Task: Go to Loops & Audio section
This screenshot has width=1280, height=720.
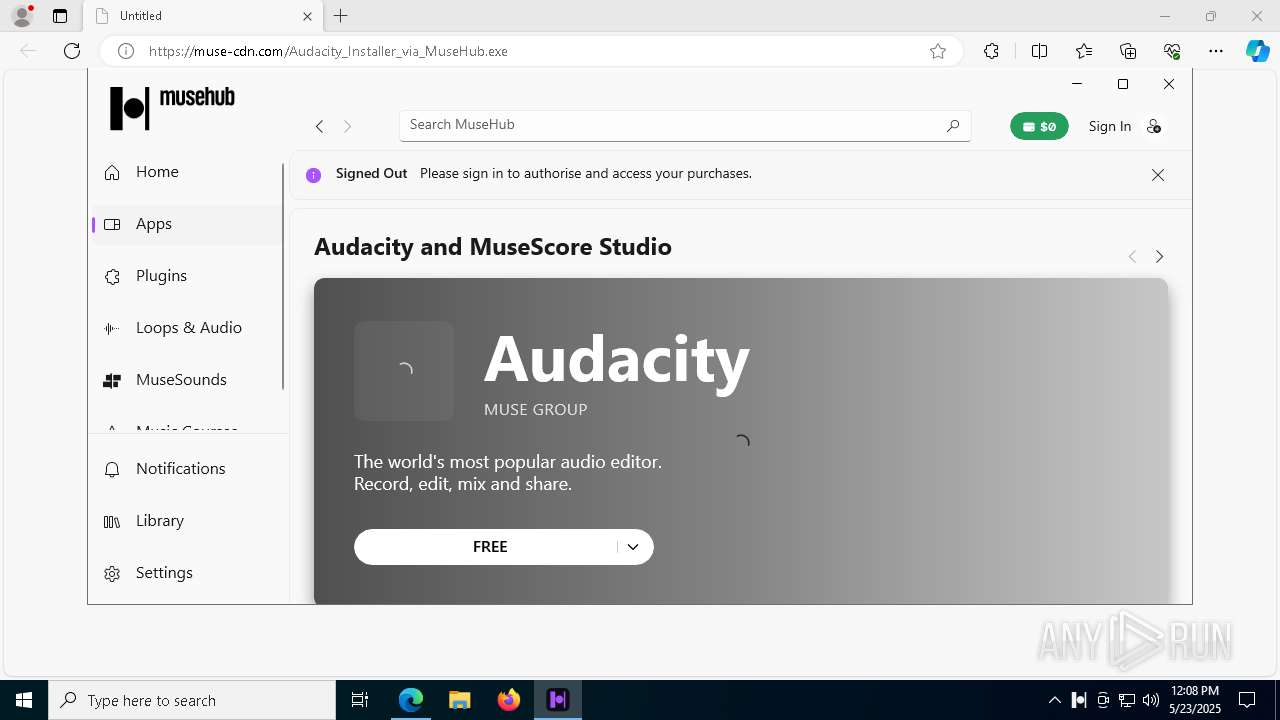Action: tap(186, 328)
